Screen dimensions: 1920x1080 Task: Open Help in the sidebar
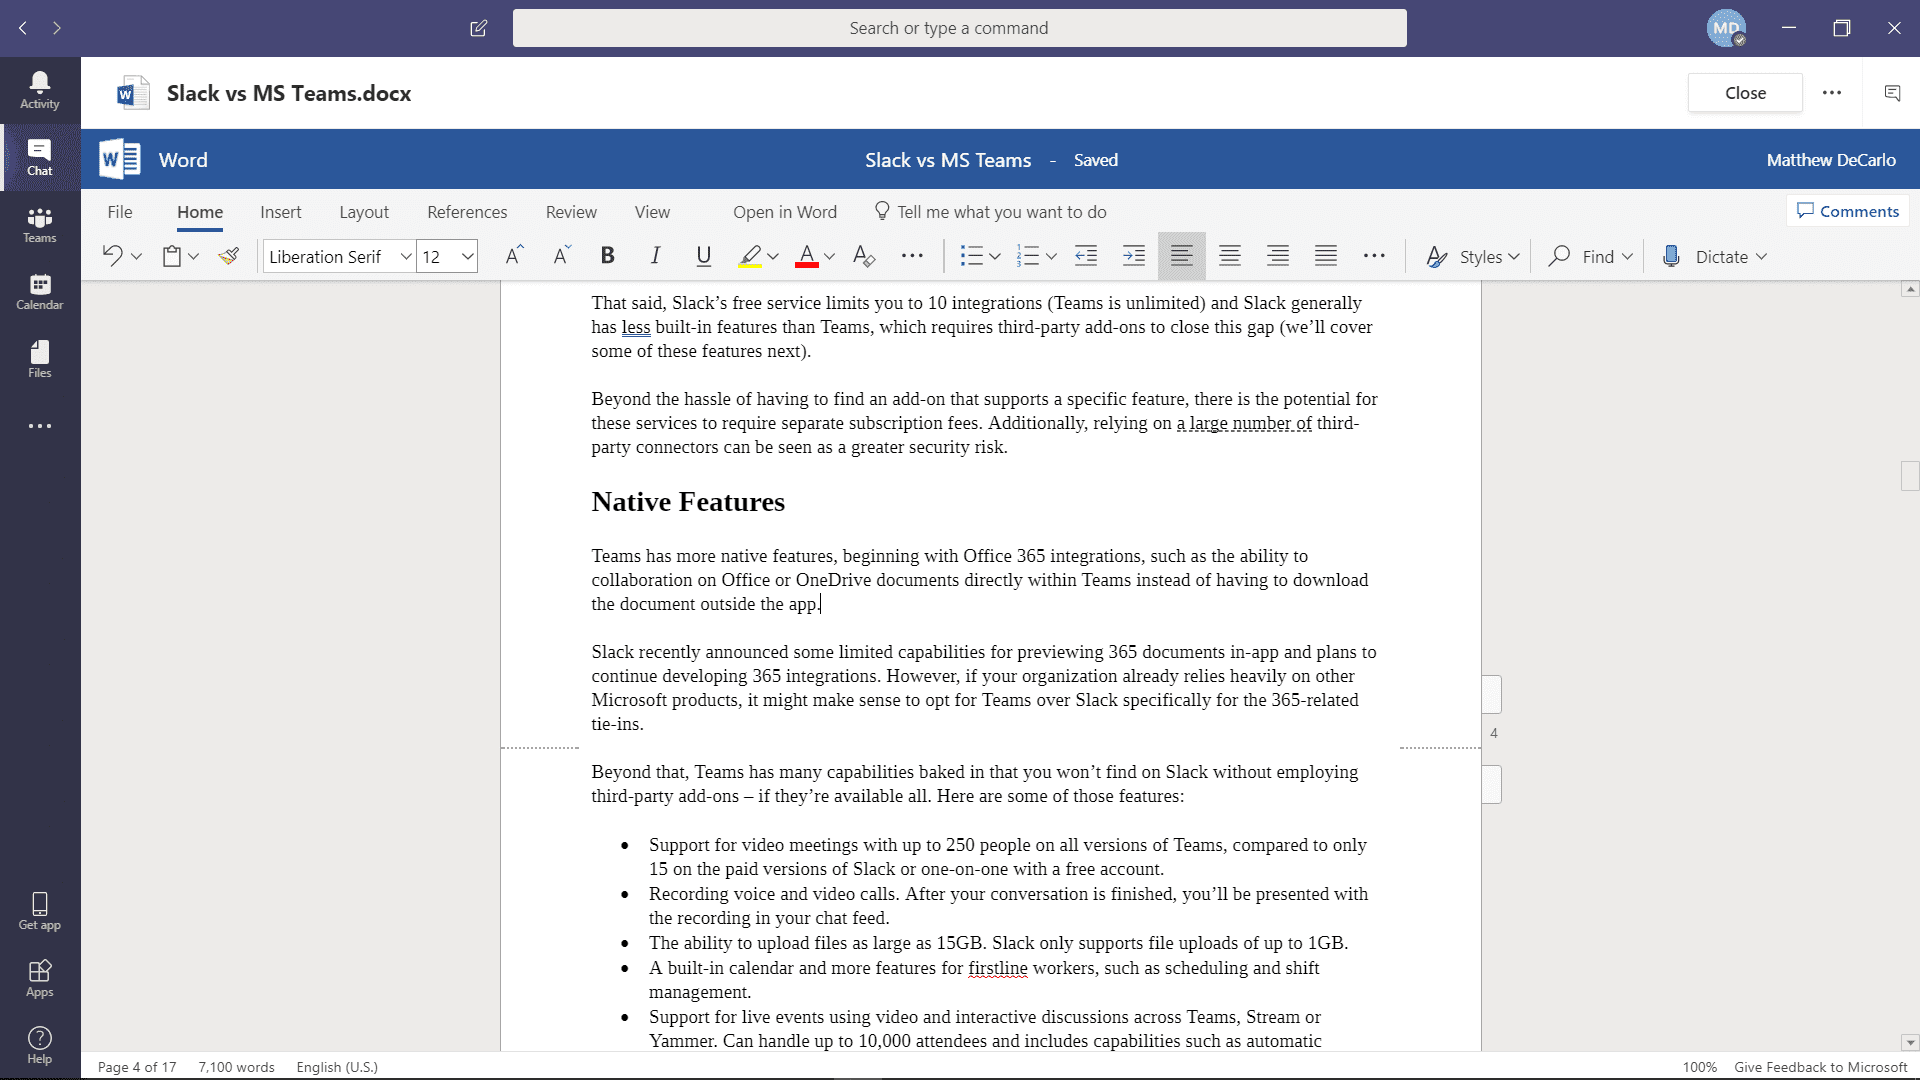40,1045
